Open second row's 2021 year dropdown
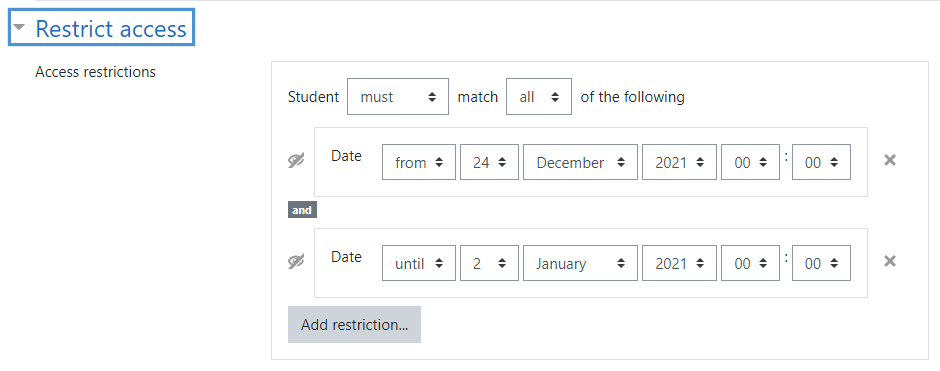 tap(679, 263)
